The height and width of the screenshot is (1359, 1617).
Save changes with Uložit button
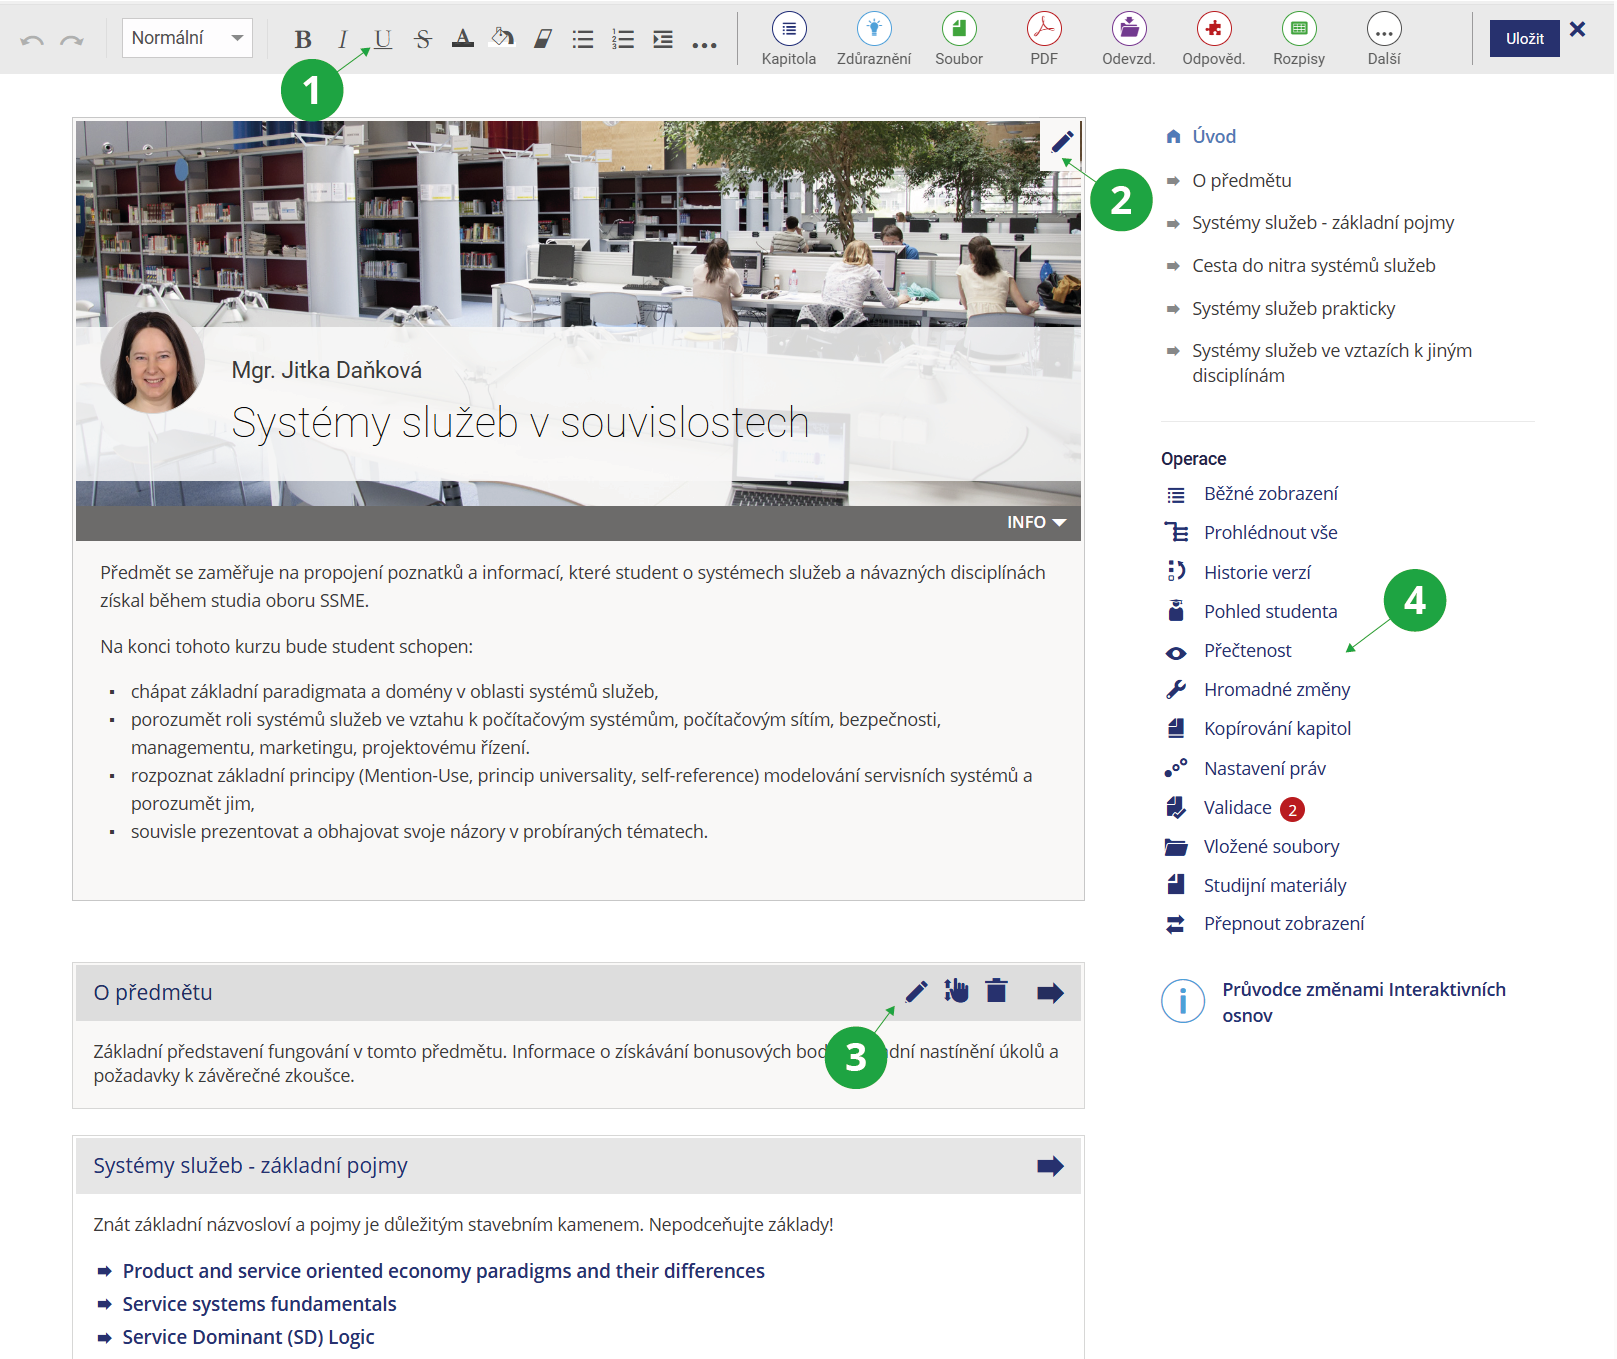1523,38
